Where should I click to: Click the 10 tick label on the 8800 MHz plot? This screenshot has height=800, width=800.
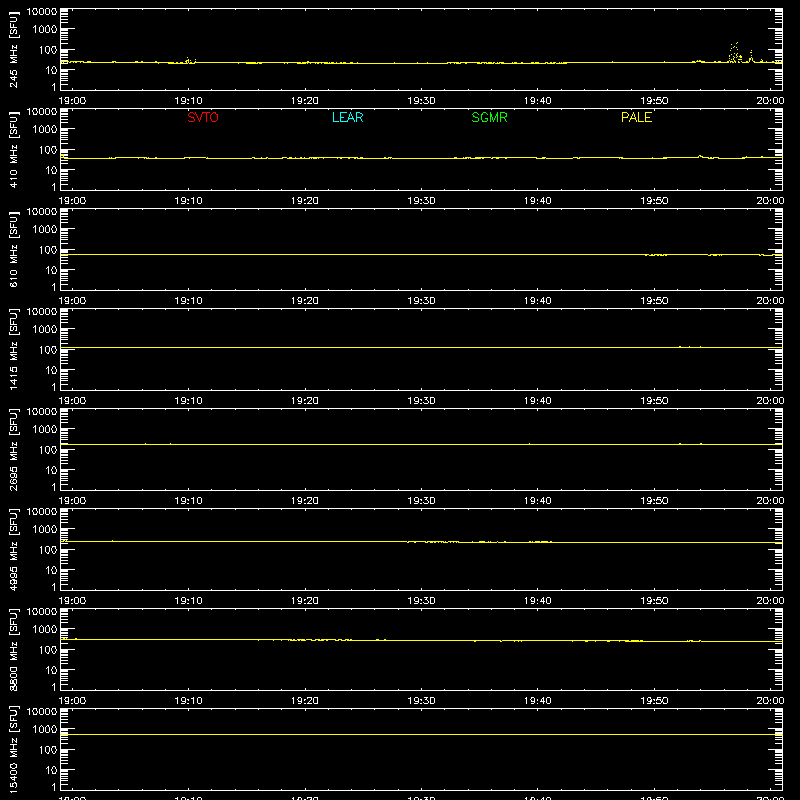(x=52, y=670)
